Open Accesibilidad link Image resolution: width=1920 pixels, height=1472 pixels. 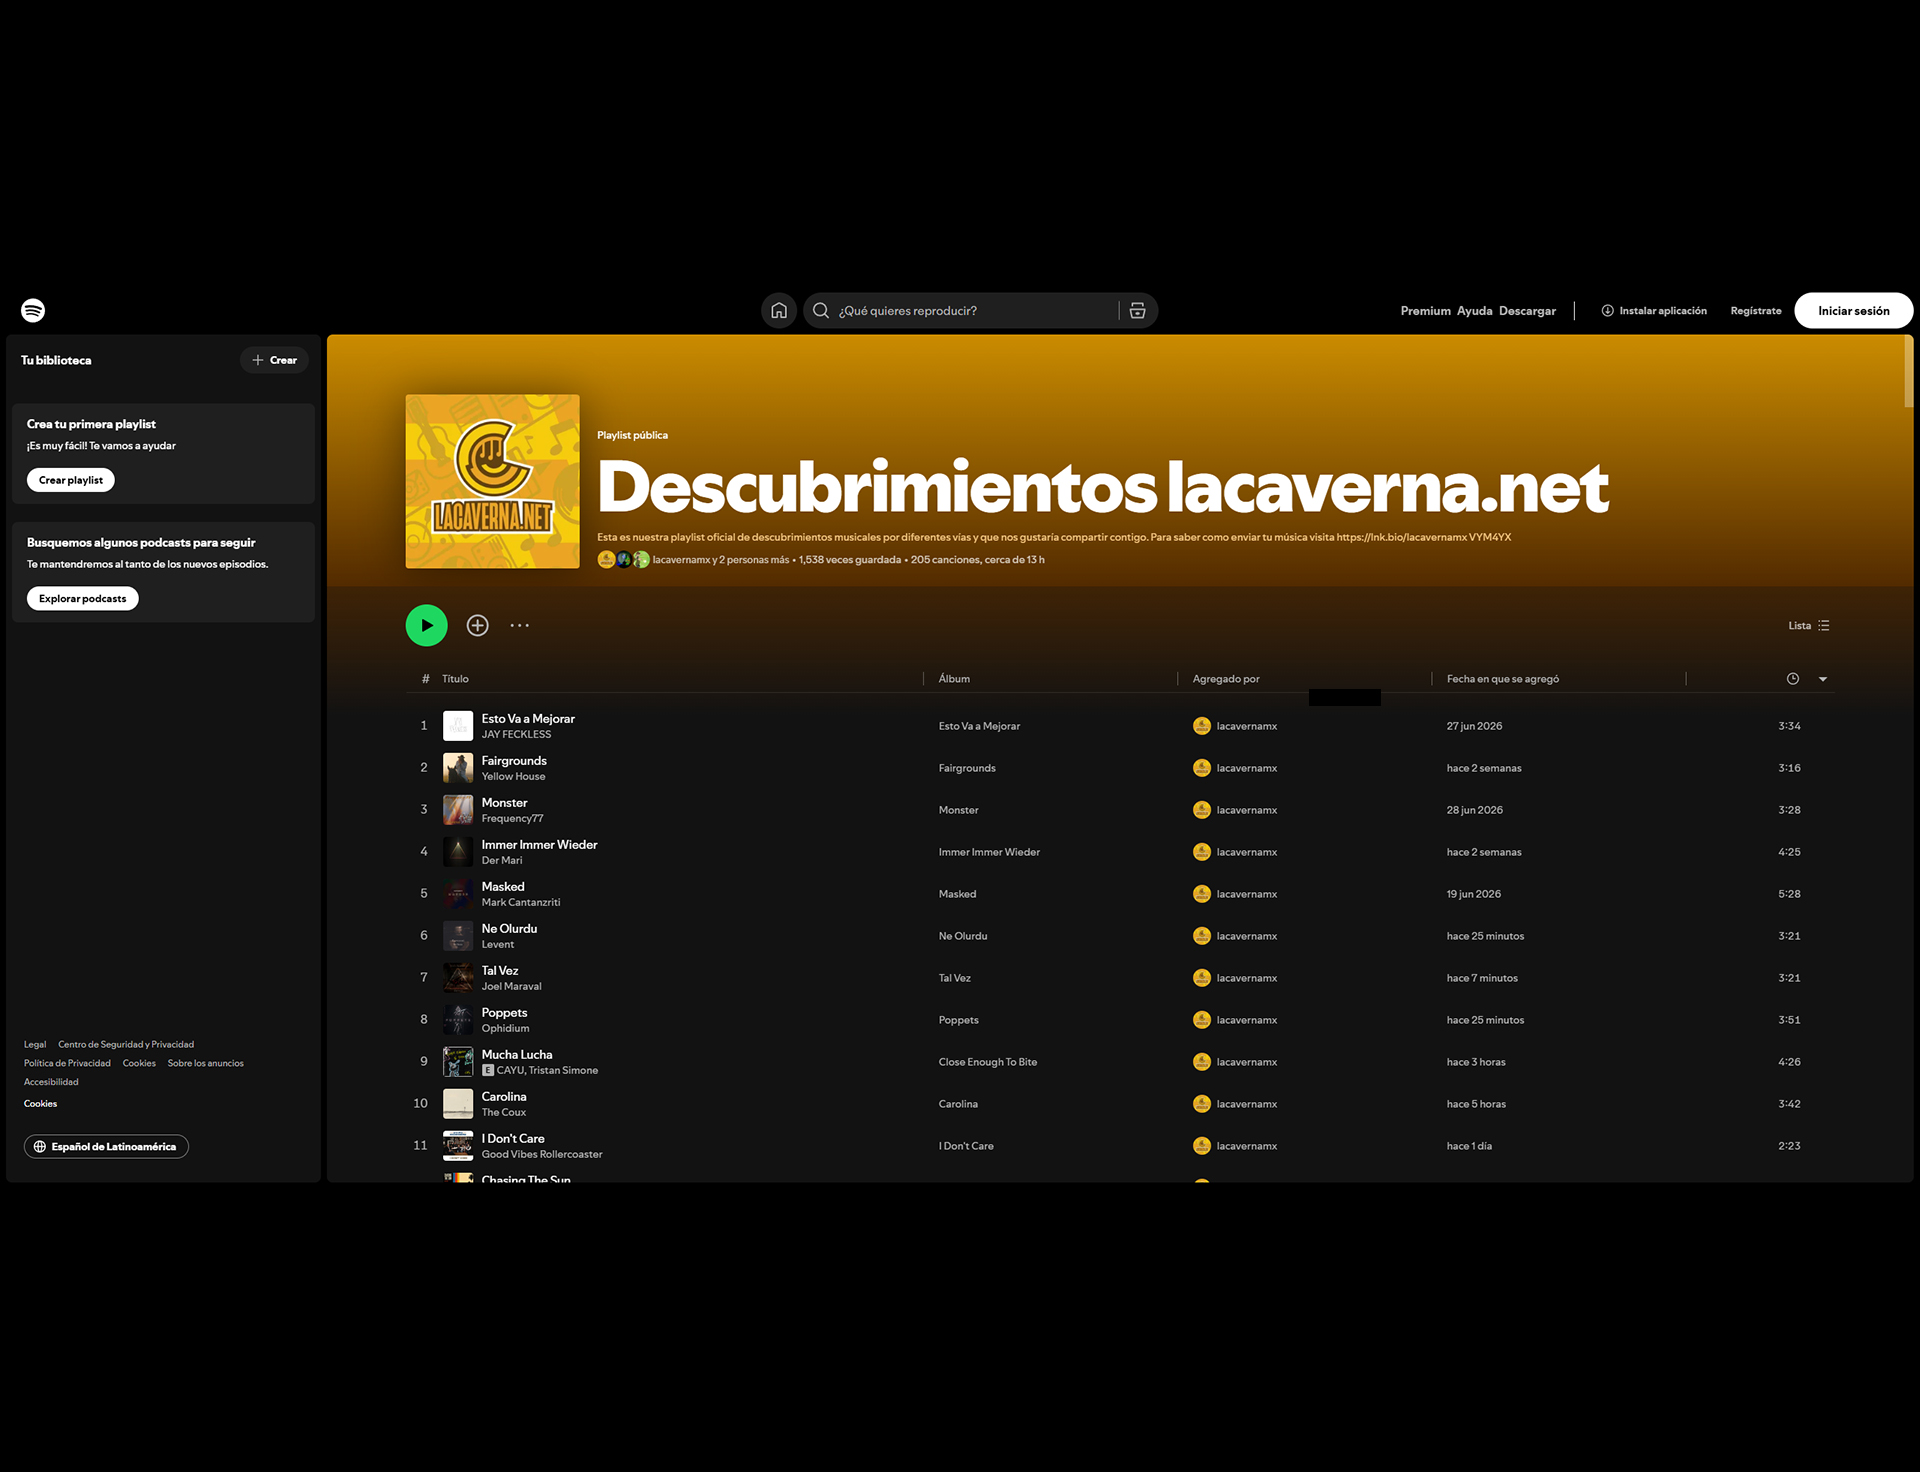(51, 1082)
